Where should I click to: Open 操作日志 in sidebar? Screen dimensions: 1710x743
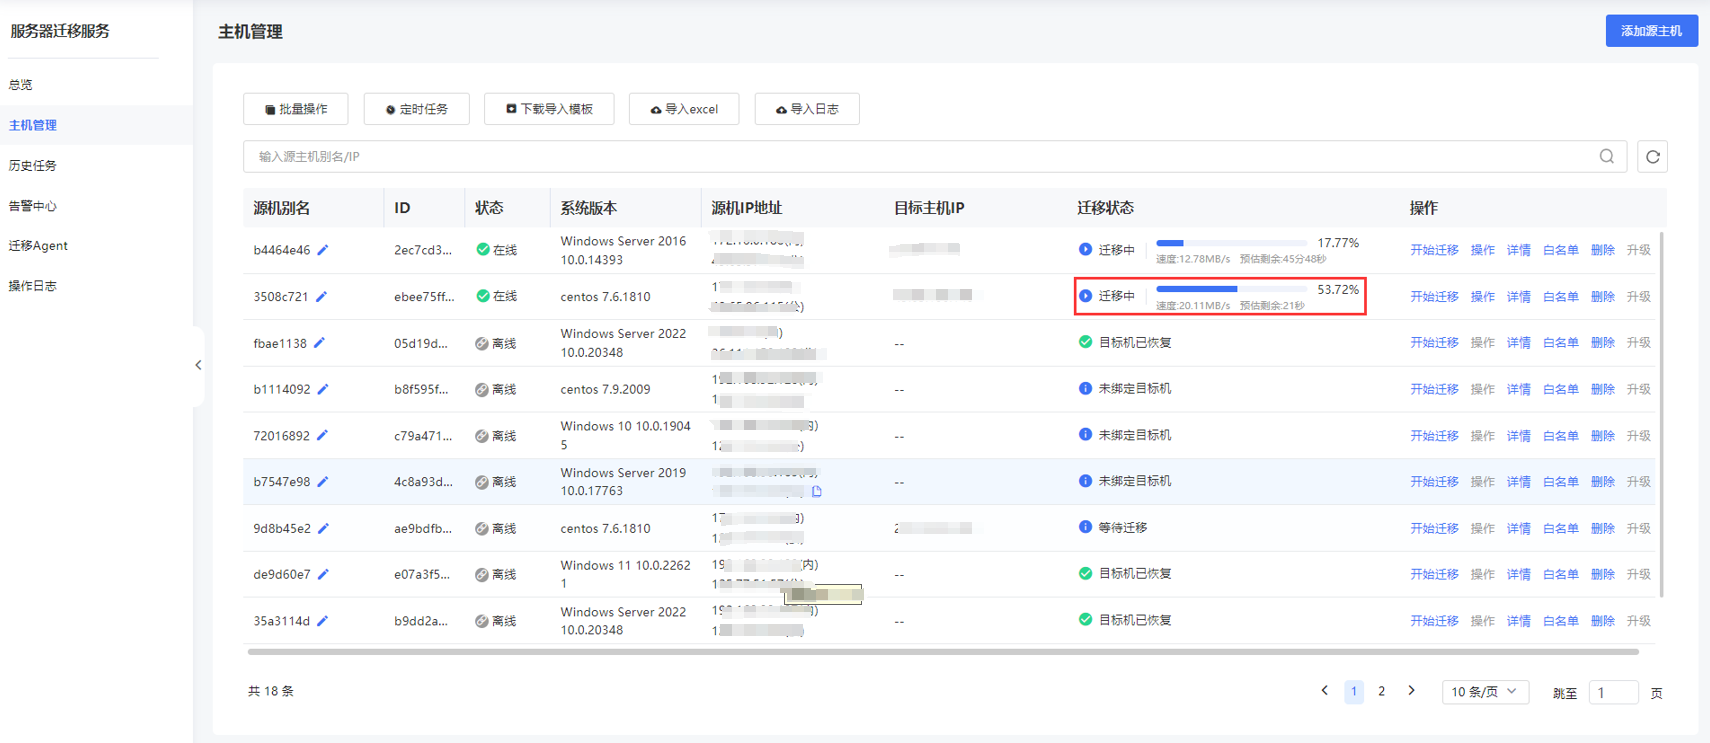(x=33, y=286)
